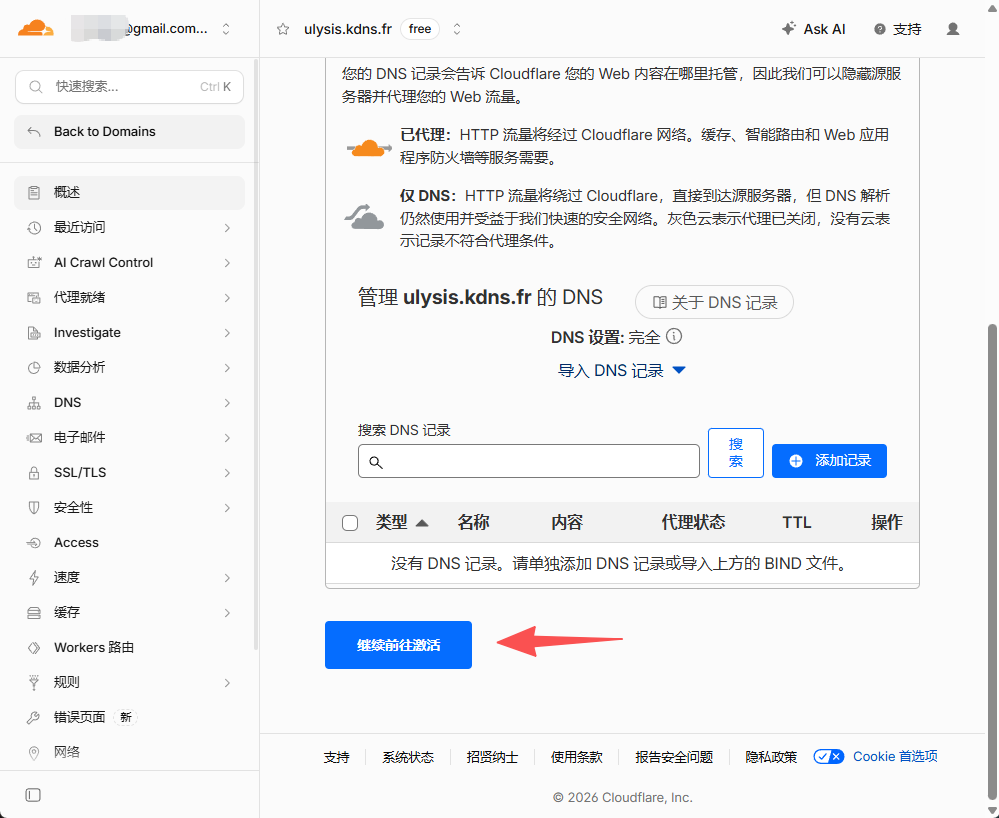This screenshot has width=999, height=818.
Task: Collapse sidebar with the panel icon
Action: (33, 795)
